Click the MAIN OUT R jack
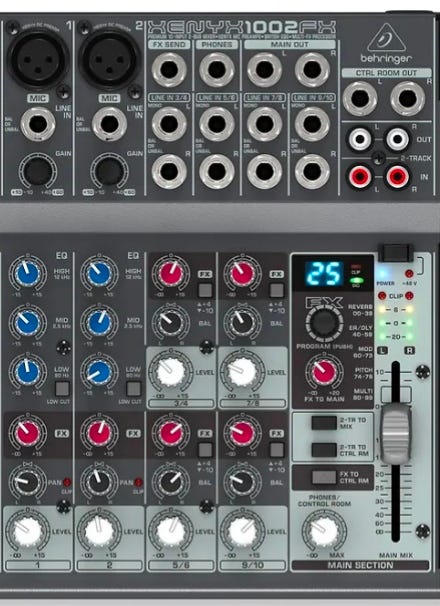 [x=312, y=70]
